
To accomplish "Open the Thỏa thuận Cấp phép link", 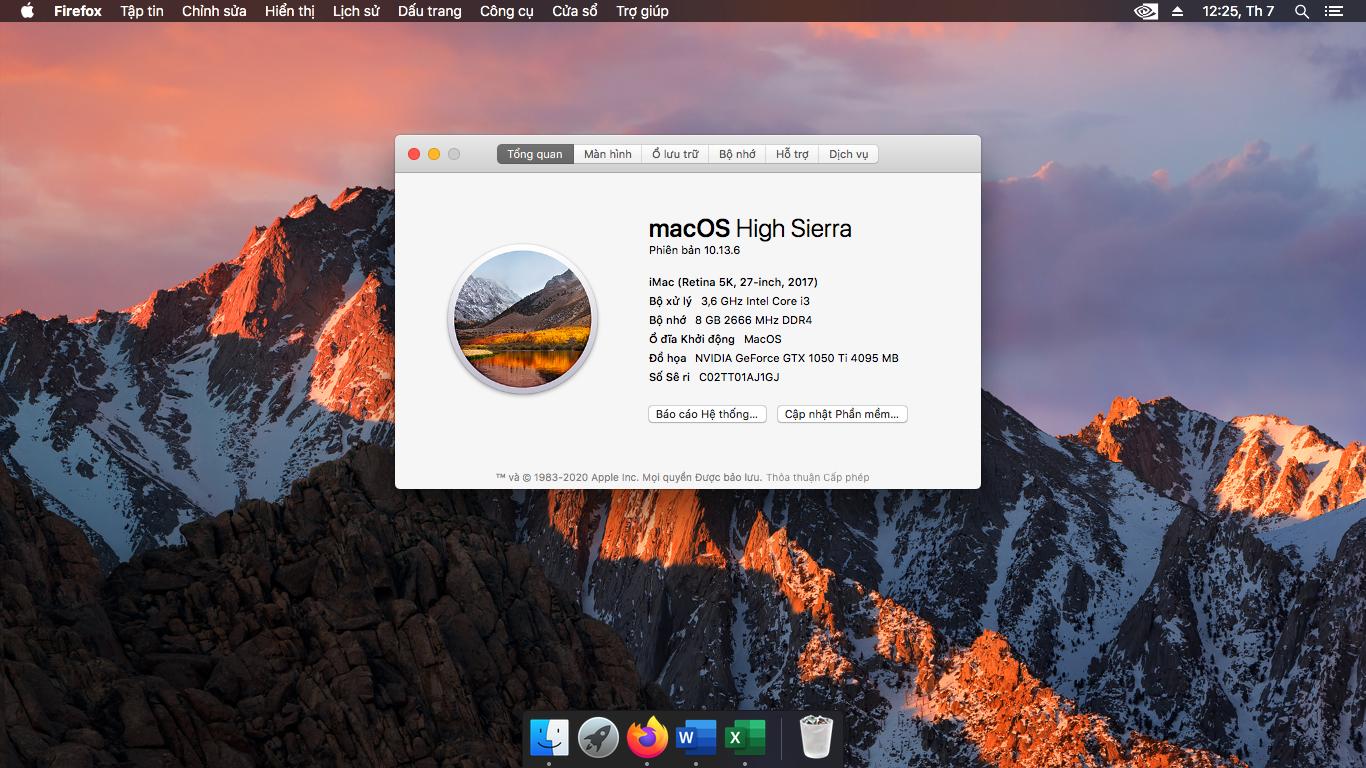I will click(x=818, y=477).
